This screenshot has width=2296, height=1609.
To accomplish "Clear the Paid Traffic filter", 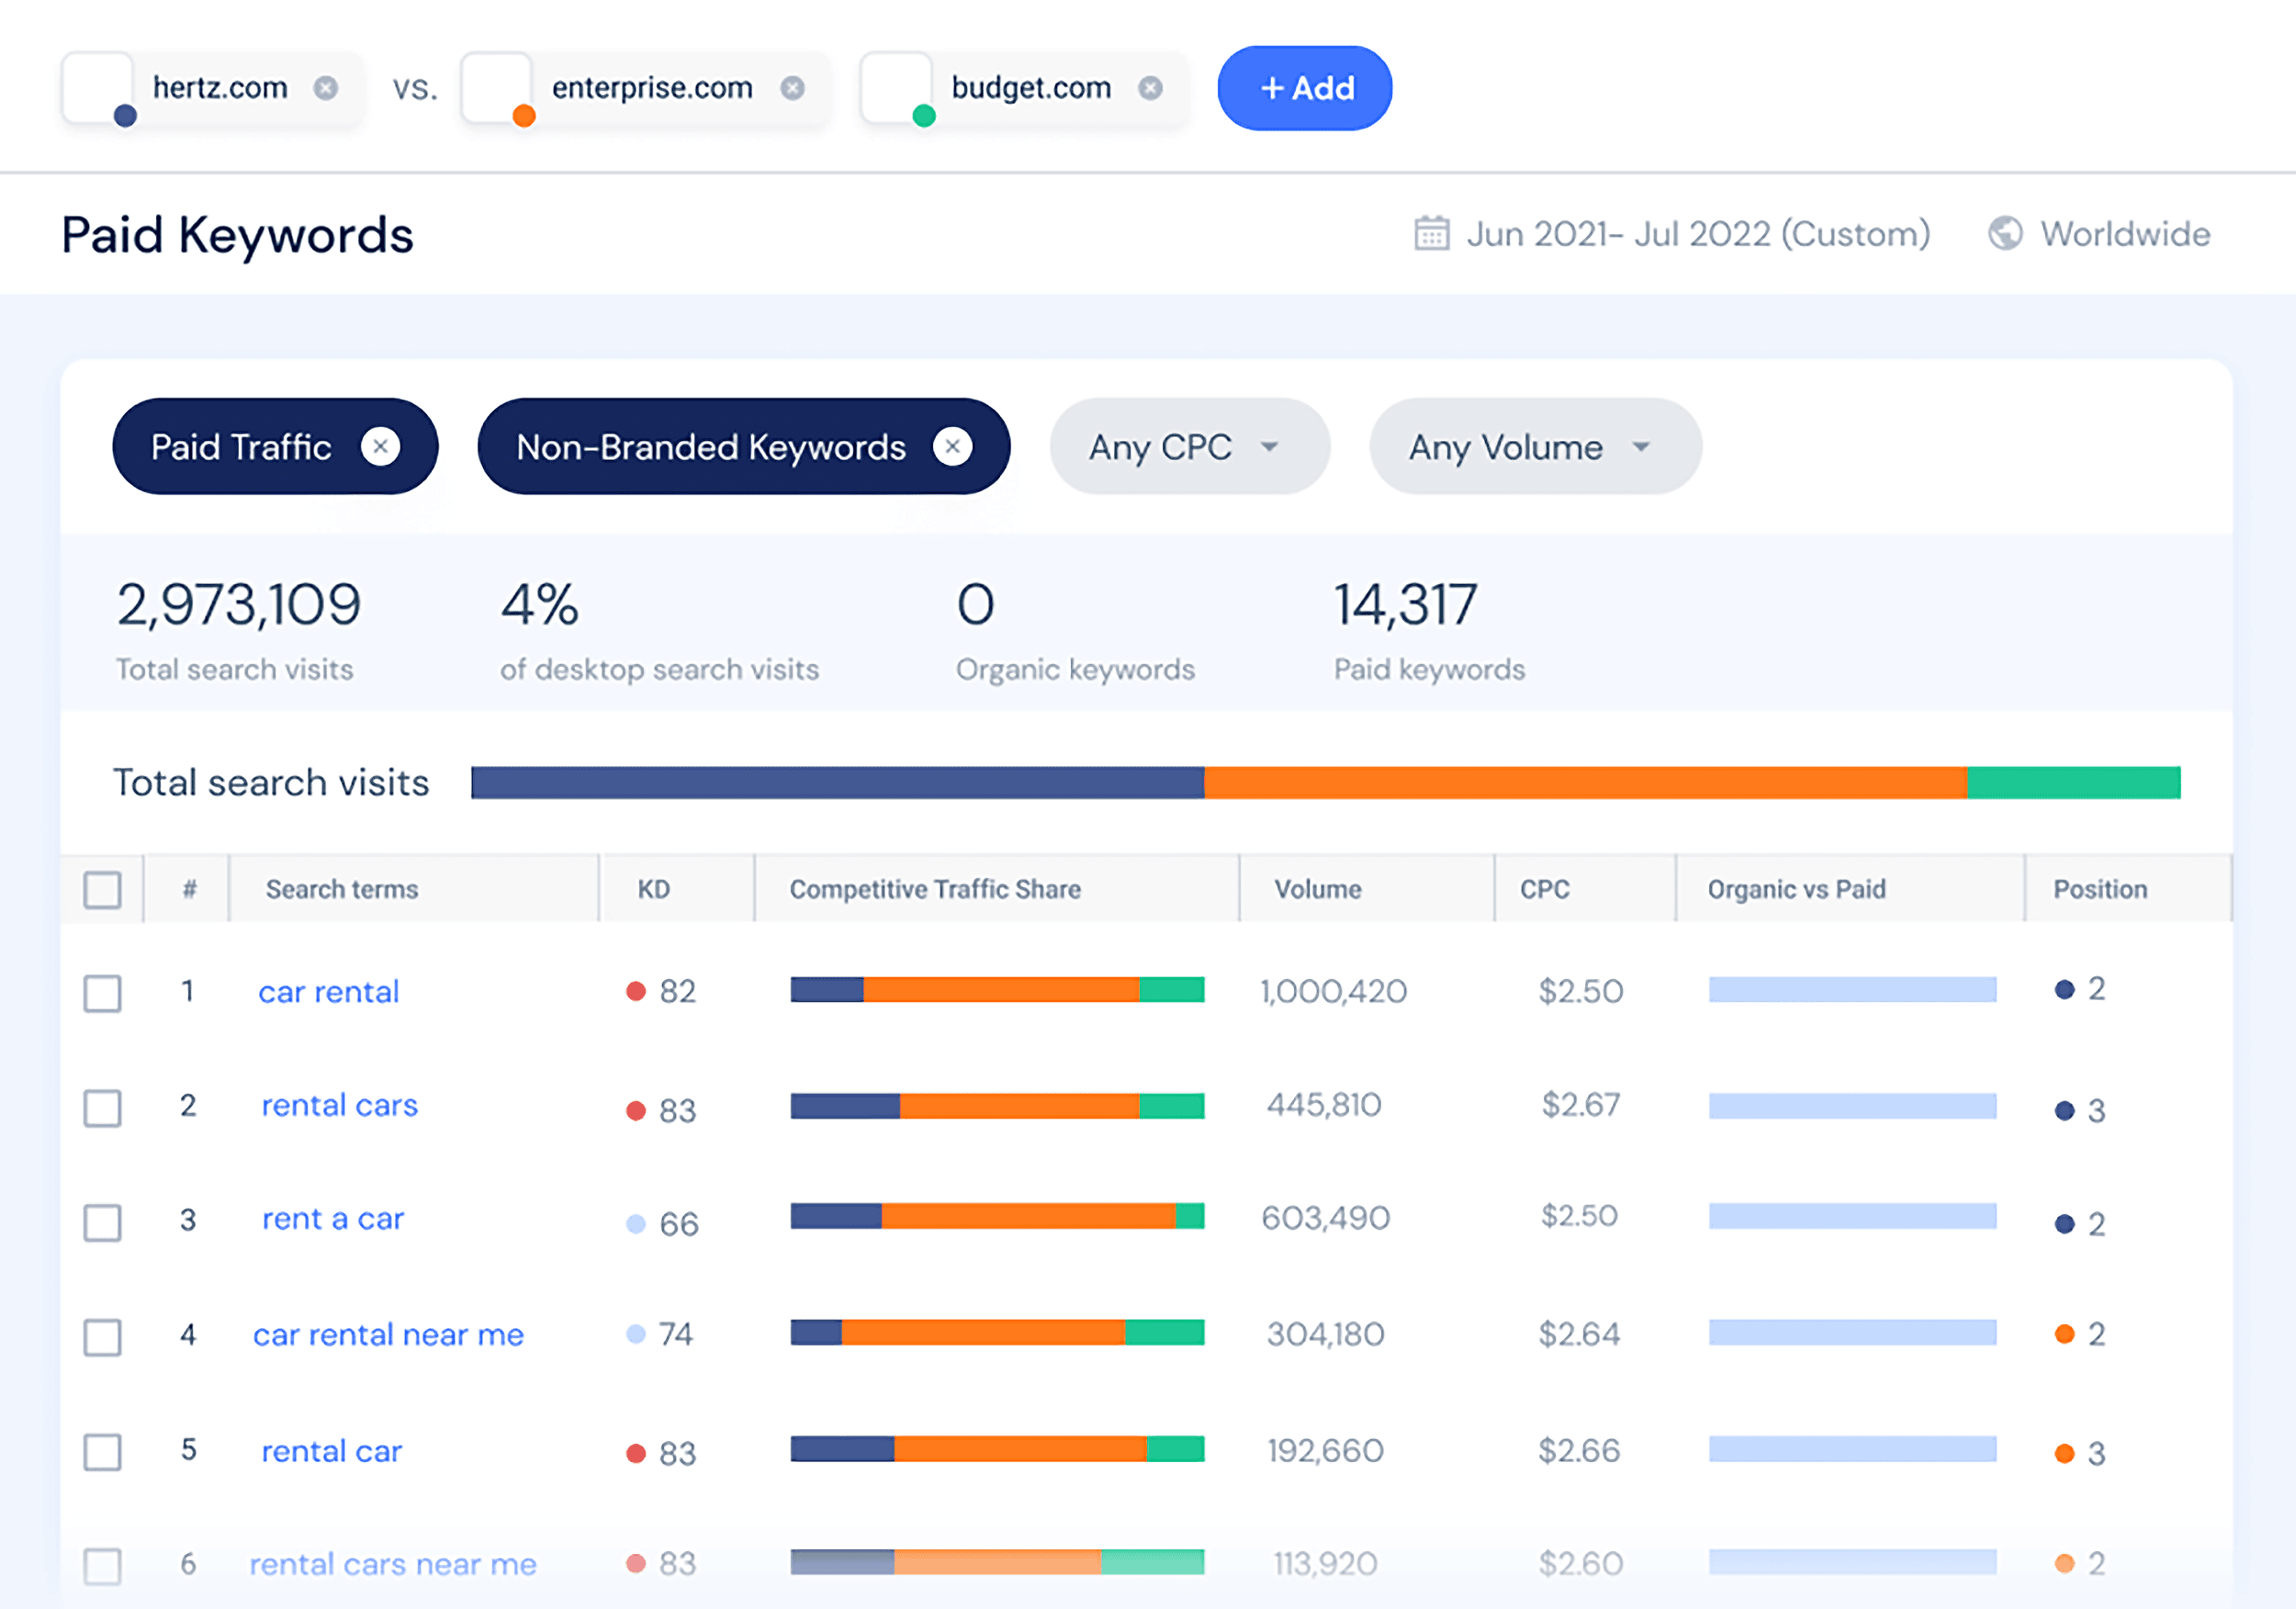I will click(x=380, y=447).
